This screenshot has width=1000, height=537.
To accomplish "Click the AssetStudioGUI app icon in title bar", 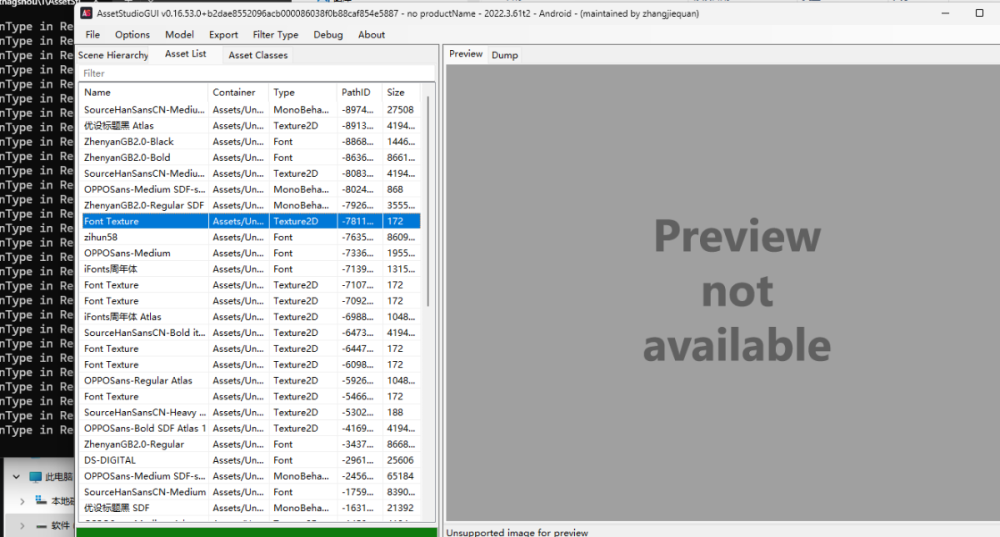I will click(84, 14).
